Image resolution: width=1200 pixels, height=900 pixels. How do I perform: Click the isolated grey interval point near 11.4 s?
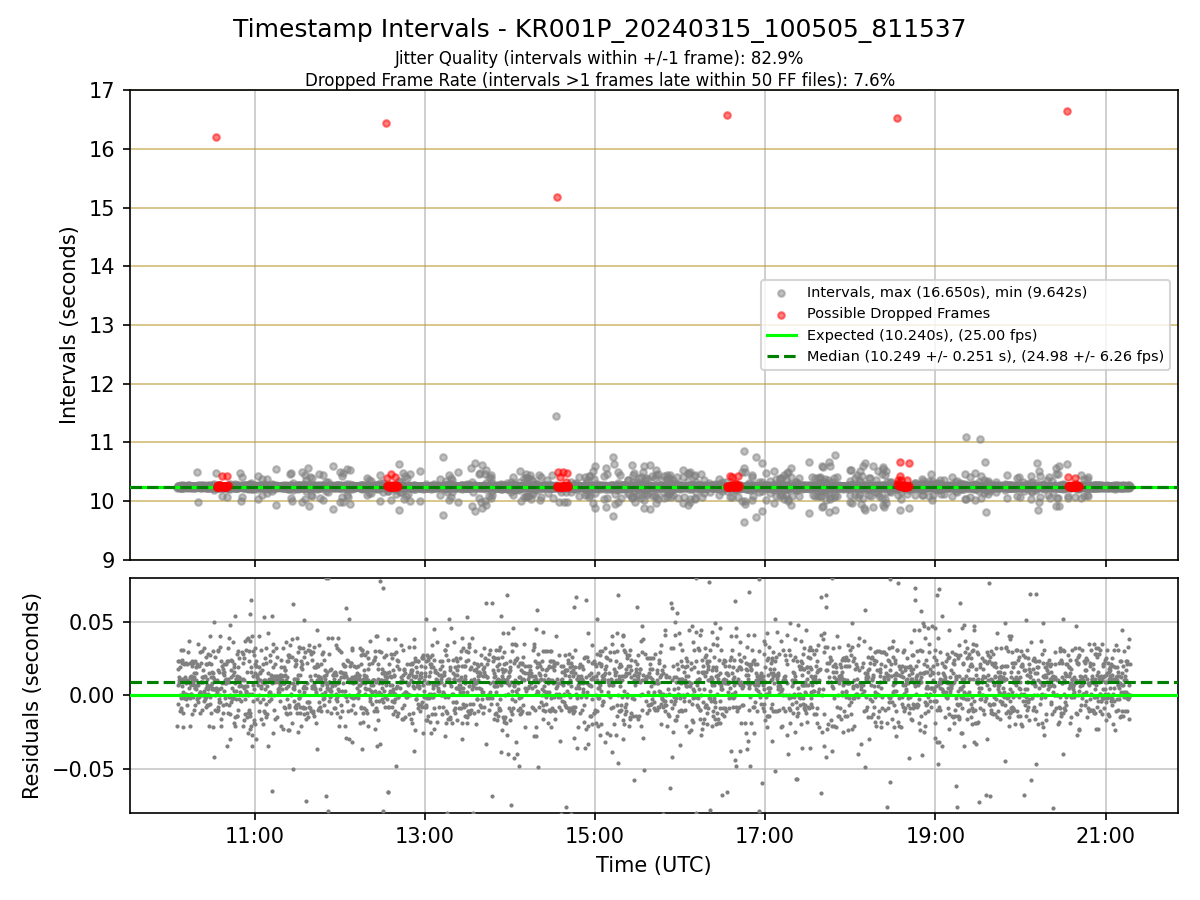(x=556, y=416)
